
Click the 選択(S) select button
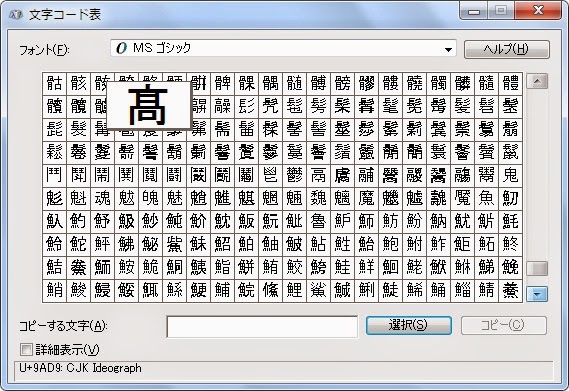click(409, 325)
